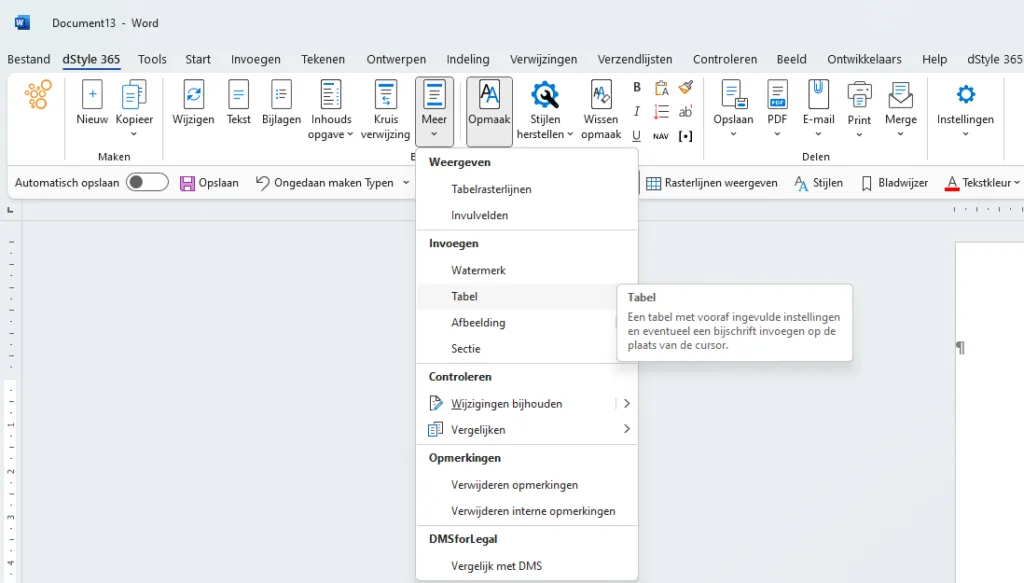This screenshot has width=1024, height=583.
Task: Expand Wijzigingen bijhouden submenu
Action: pos(626,403)
